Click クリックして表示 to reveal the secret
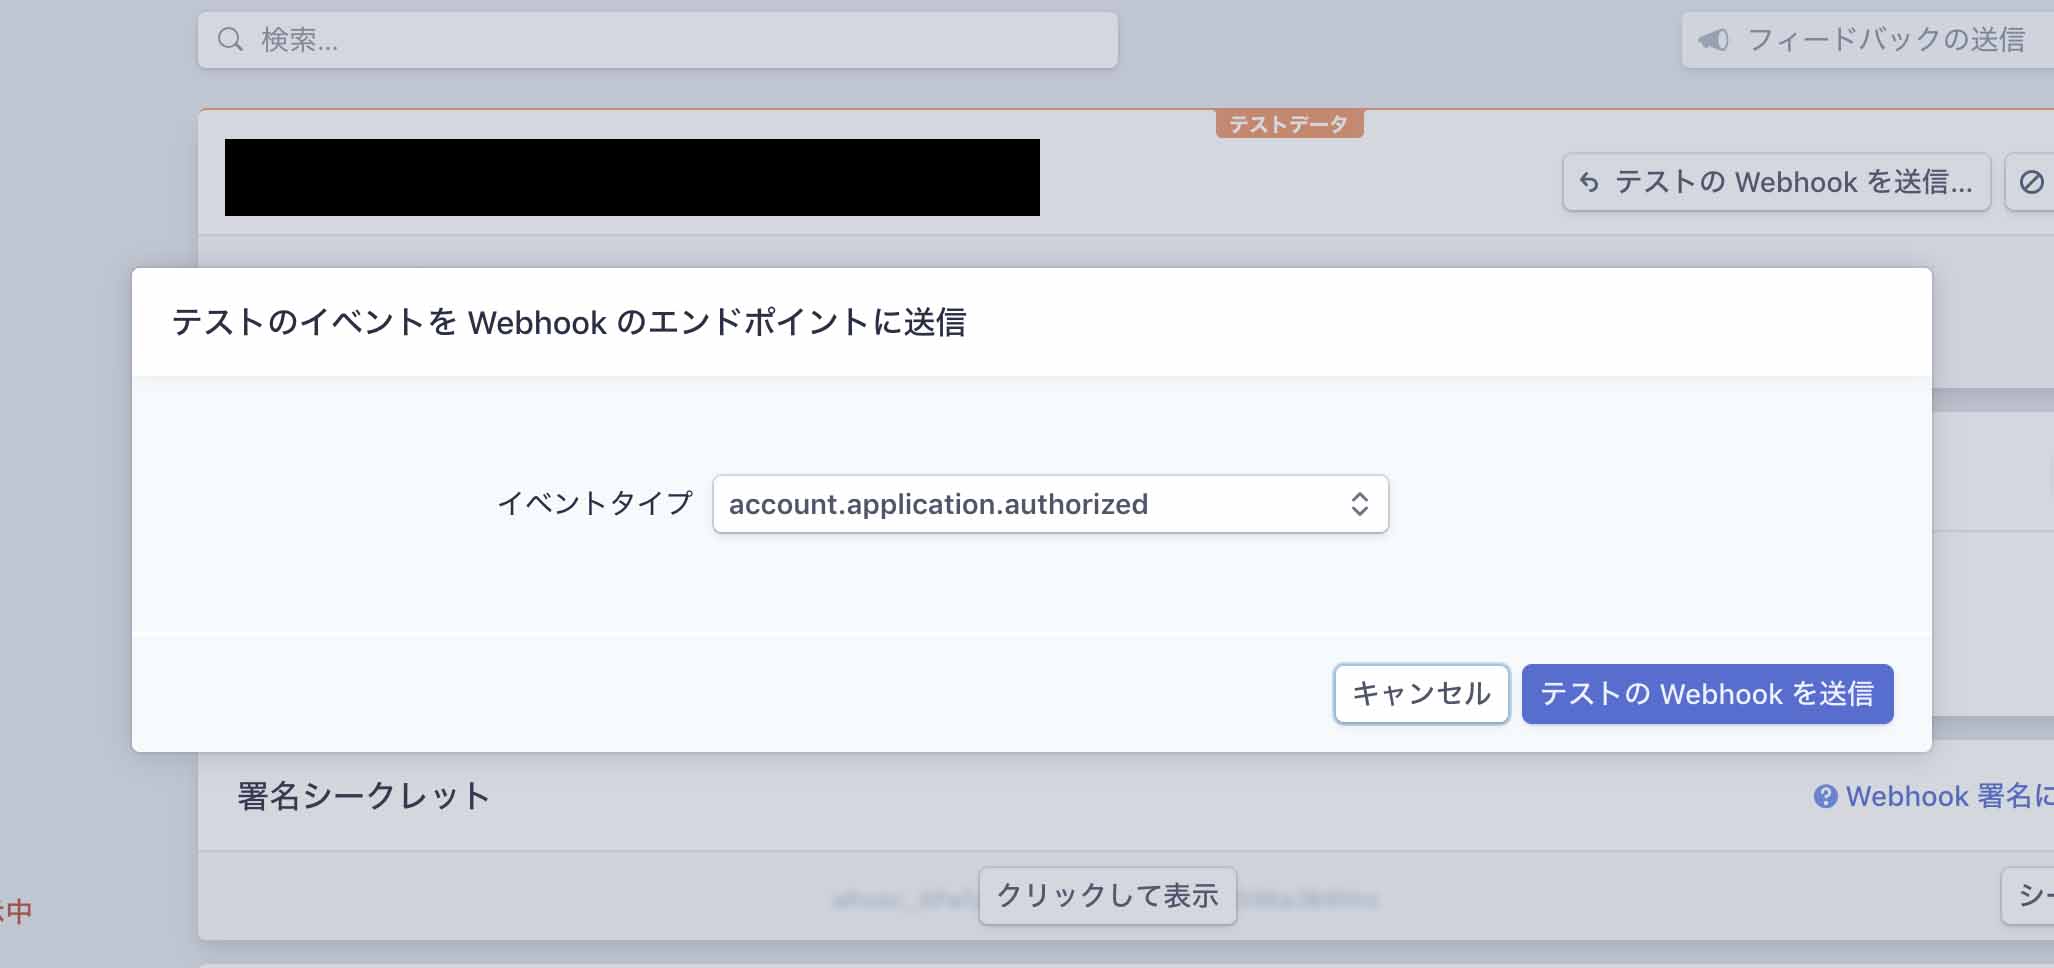This screenshot has width=2054, height=968. tap(1107, 896)
